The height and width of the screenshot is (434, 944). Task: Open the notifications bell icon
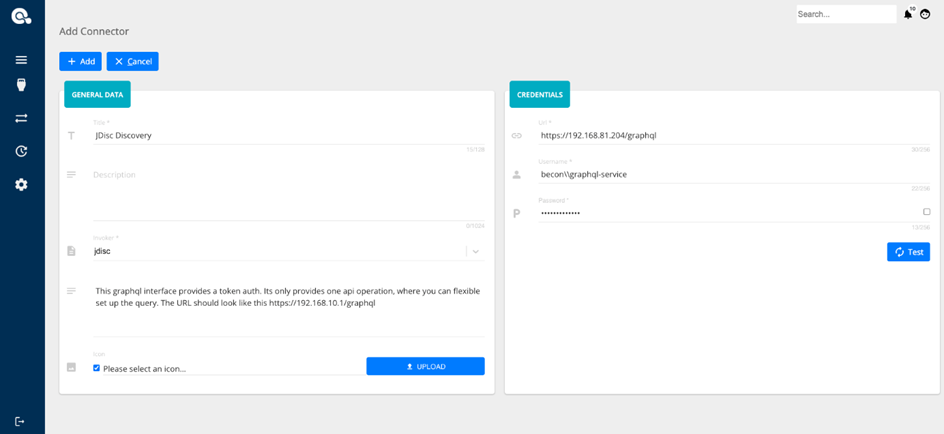pos(908,14)
